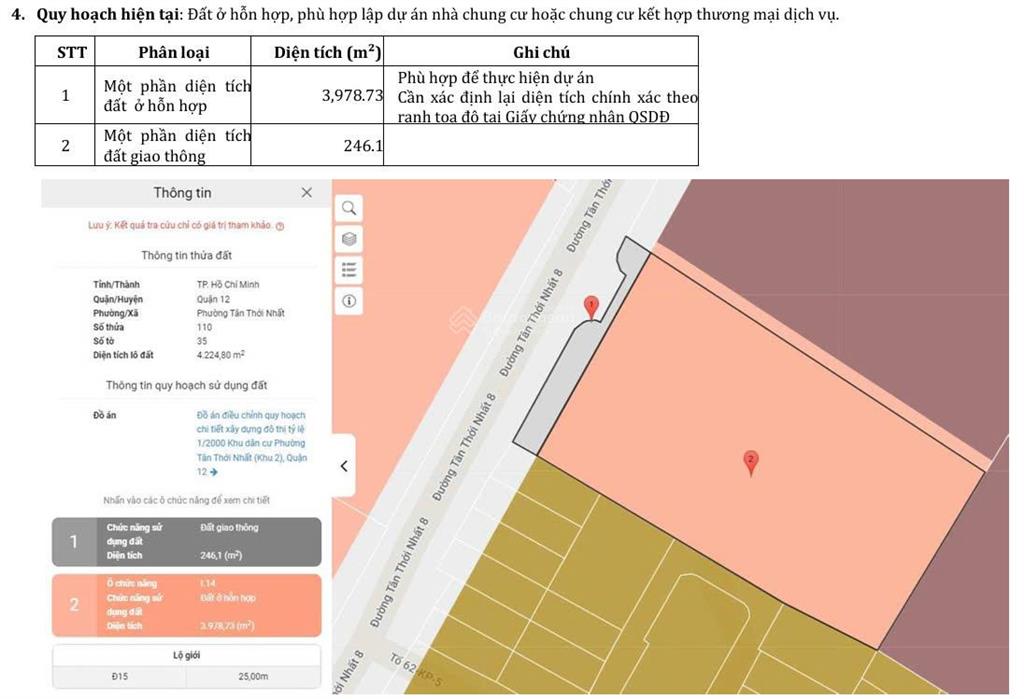
Task: Click the Thông tin quy hoạch sử dụng đất heading
Action: (186, 385)
